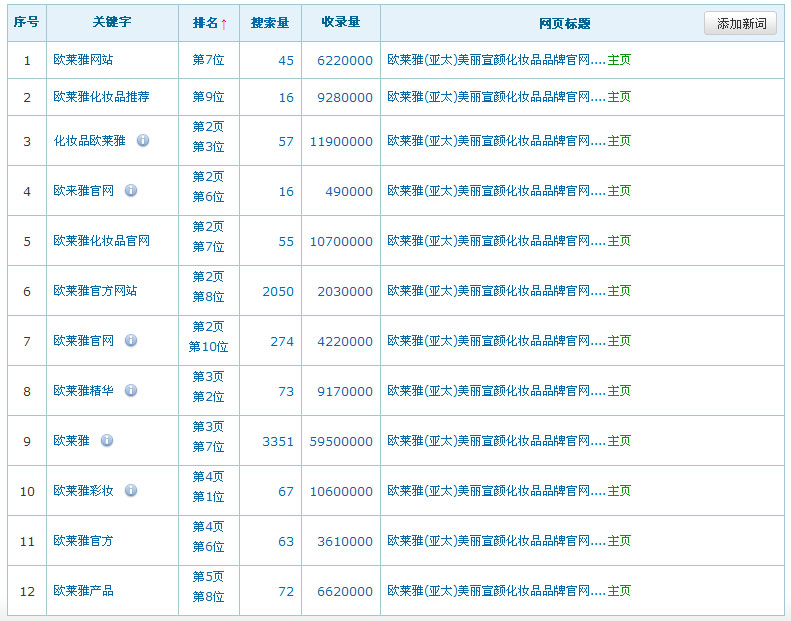Click the 欧莱雅官方网站 keyword link
Screen dimensions: 791x621
(x=95, y=291)
